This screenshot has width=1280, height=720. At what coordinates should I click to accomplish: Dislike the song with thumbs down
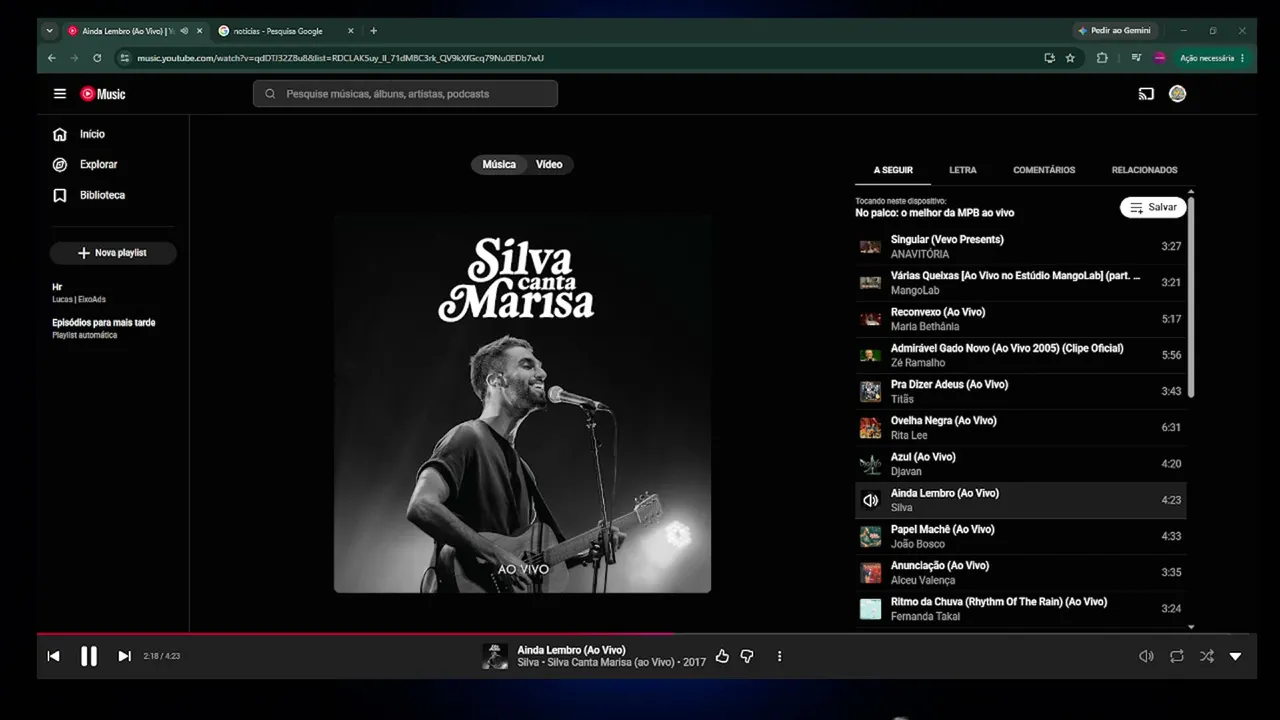[x=747, y=656]
